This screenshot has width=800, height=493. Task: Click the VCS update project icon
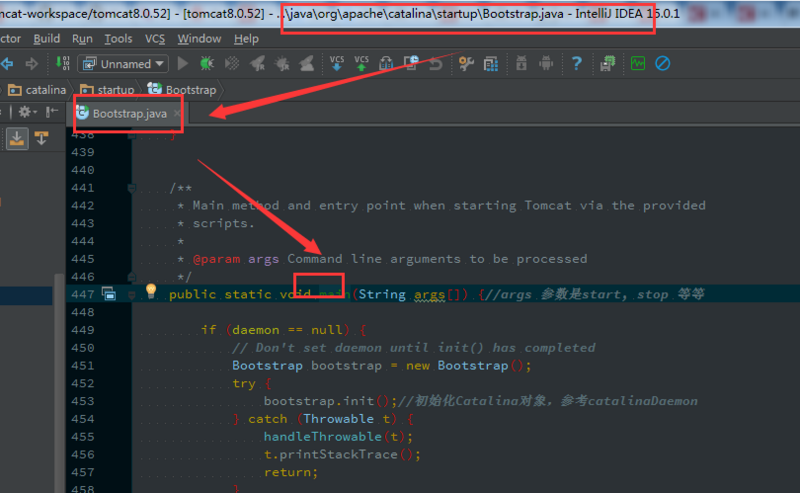click(337, 63)
